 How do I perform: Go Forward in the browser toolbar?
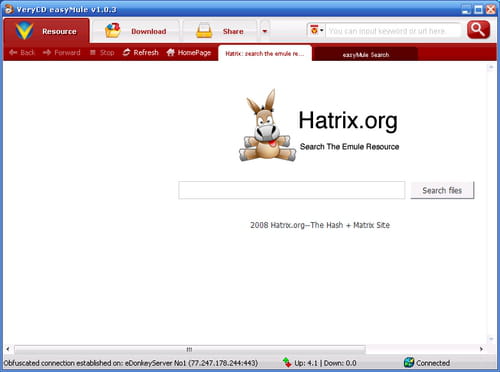coord(62,52)
